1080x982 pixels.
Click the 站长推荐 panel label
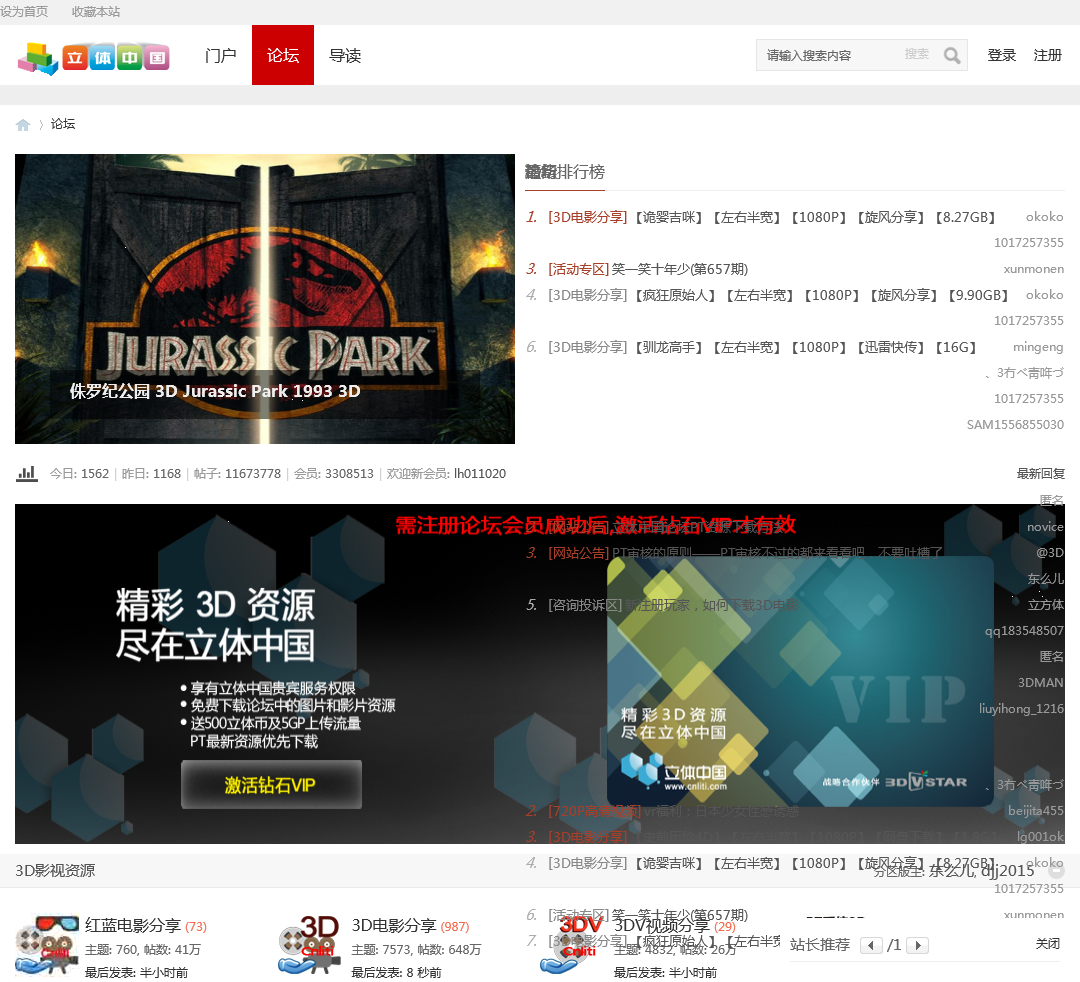click(x=820, y=945)
